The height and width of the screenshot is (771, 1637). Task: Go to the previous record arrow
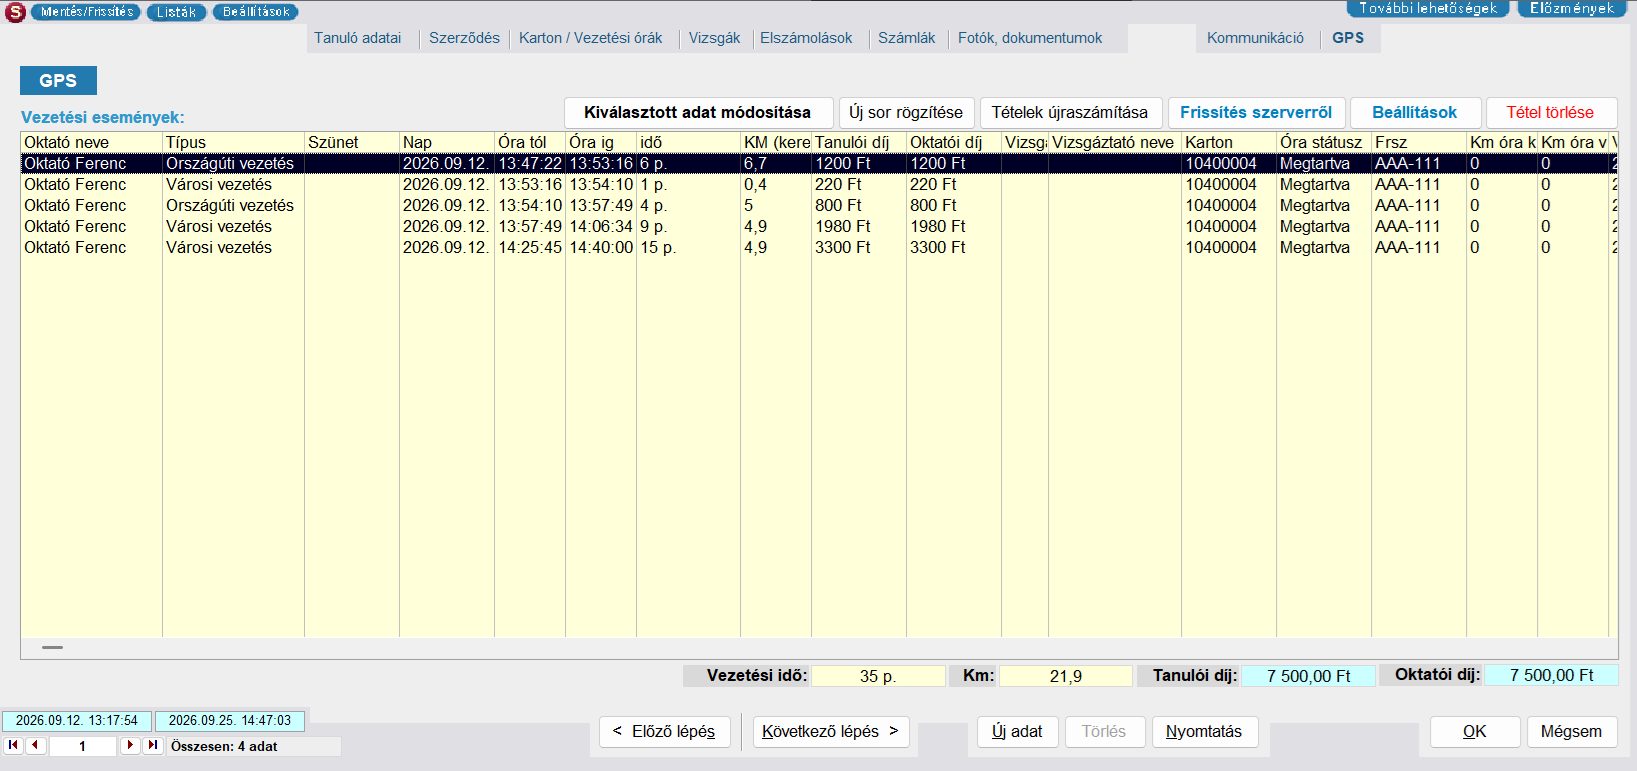pyautogui.click(x=36, y=745)
